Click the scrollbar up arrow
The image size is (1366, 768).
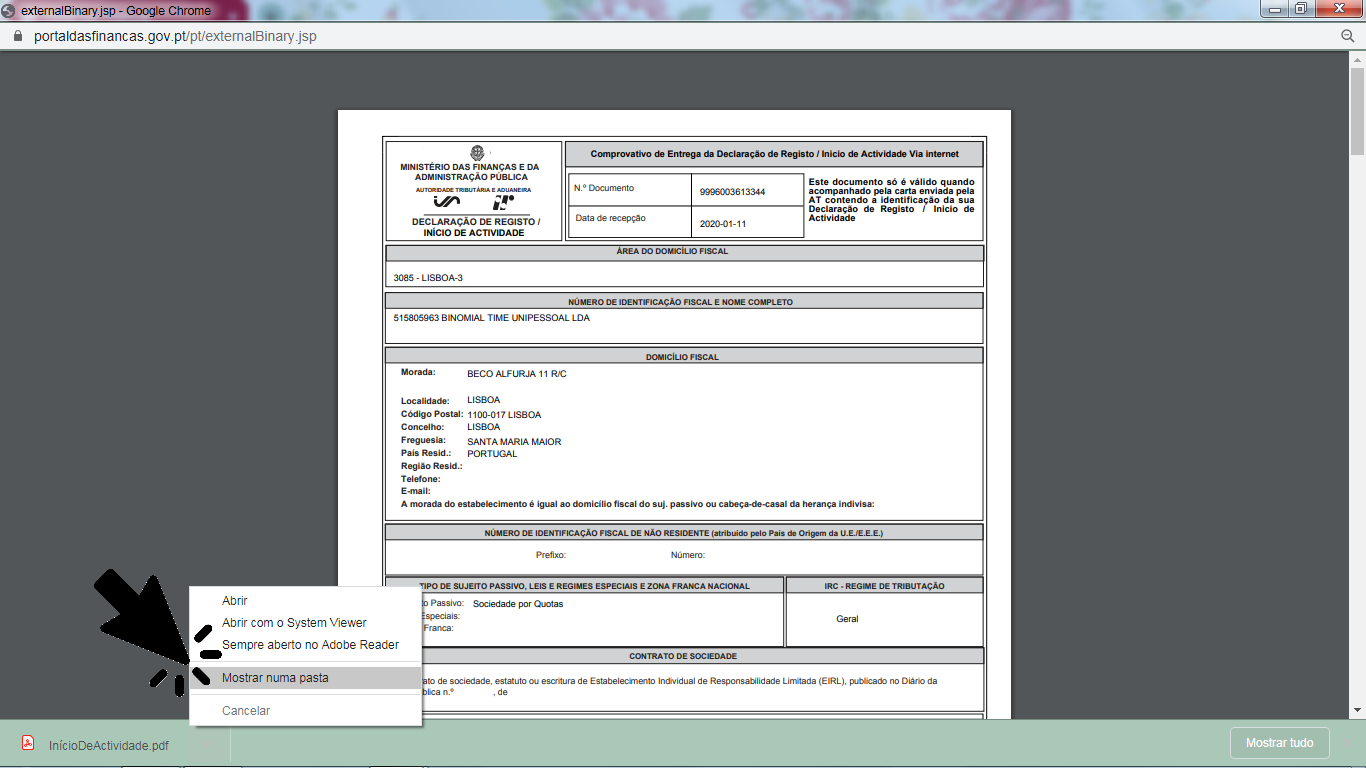[1357, 58]
